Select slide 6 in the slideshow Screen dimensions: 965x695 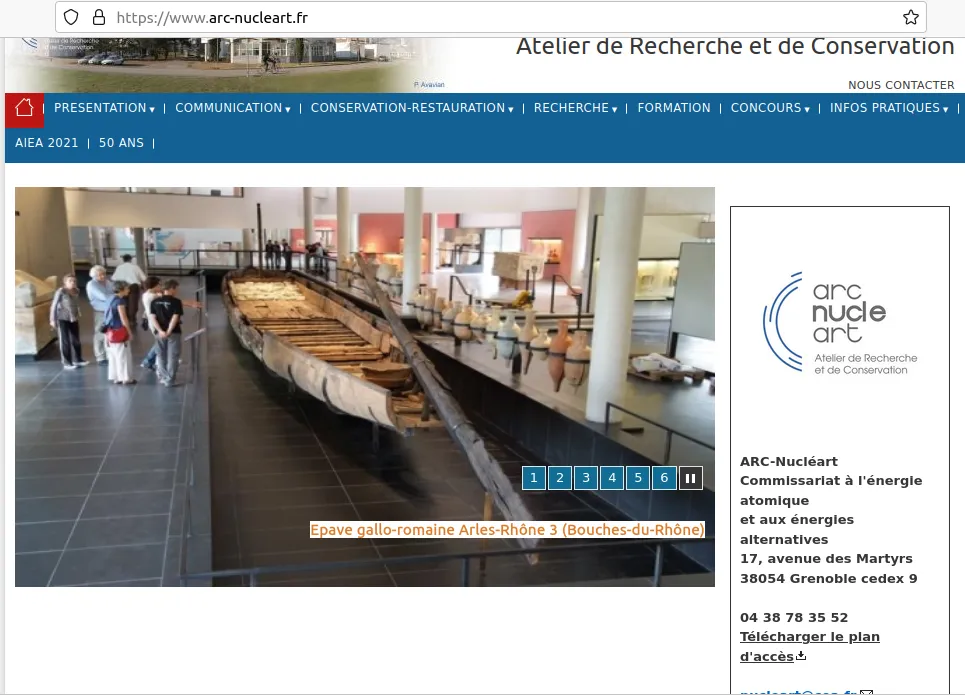pos(664,478)
